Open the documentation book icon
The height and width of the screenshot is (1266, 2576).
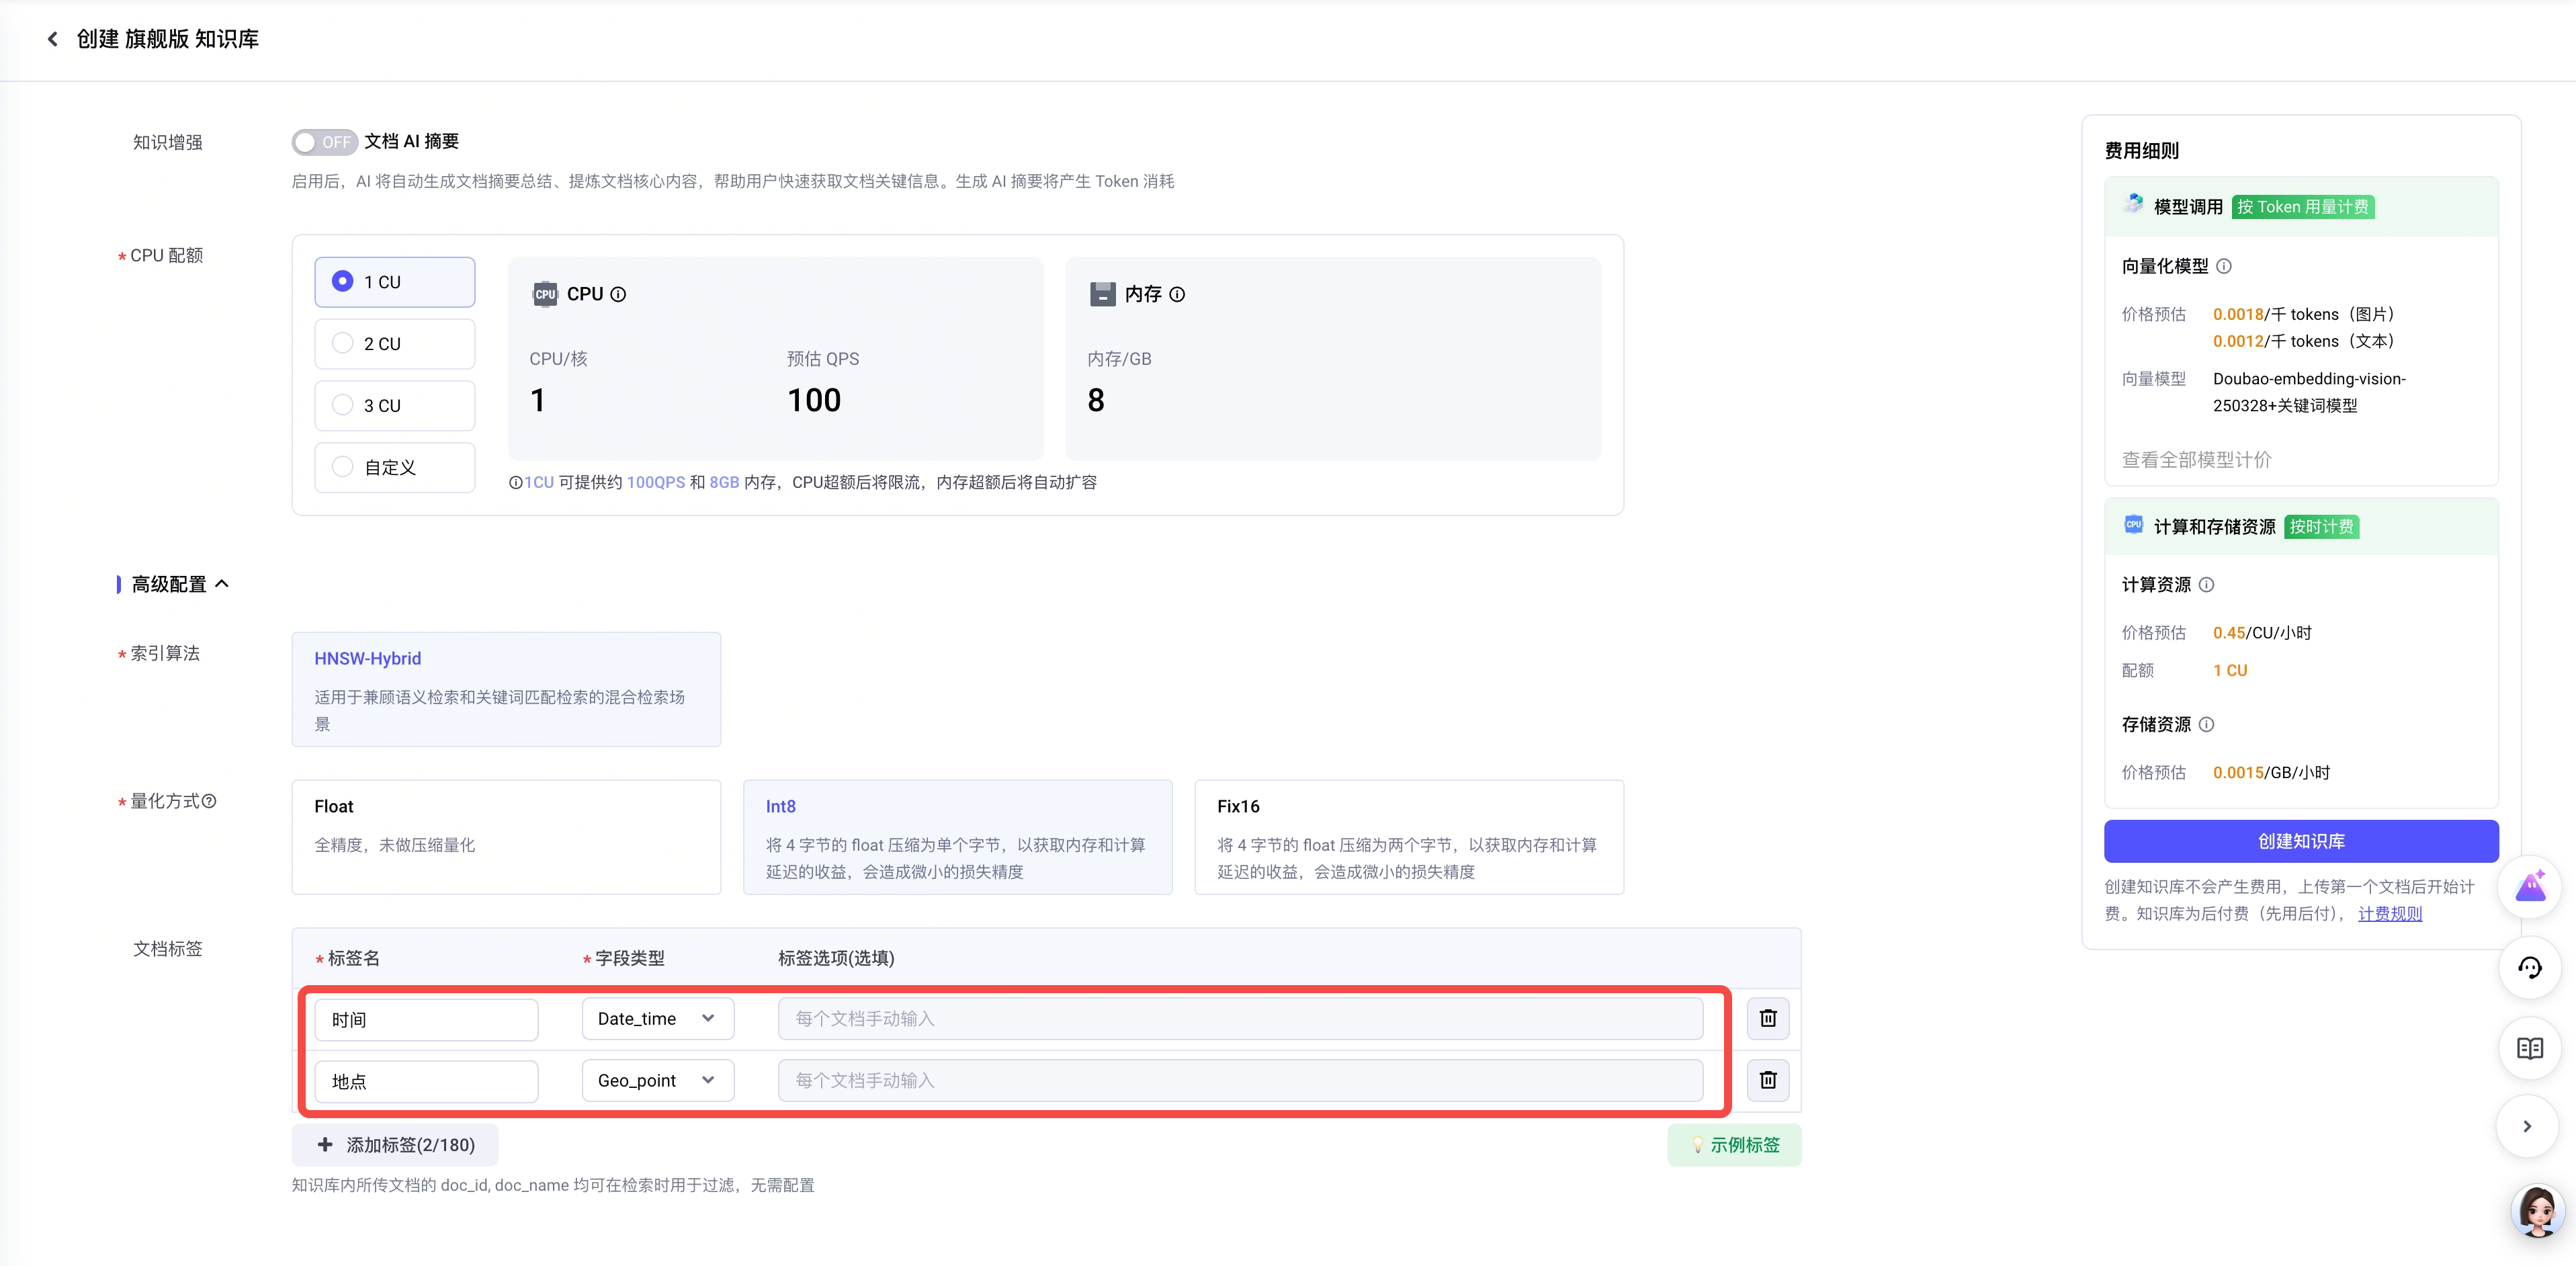click(2530, 1048)
